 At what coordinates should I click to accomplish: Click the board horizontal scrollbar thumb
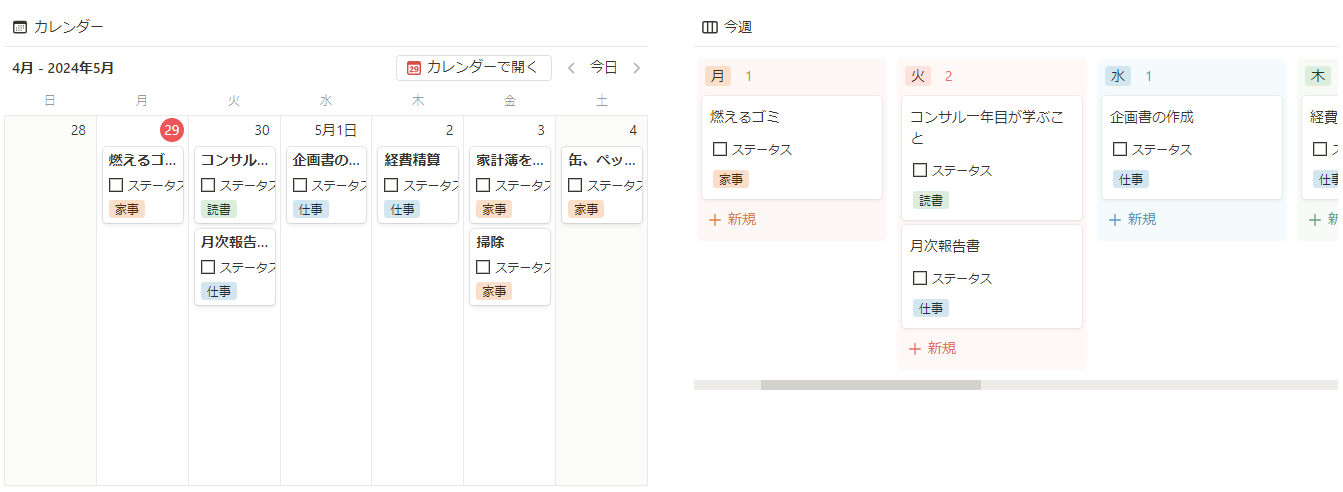(x=870, y=385)
